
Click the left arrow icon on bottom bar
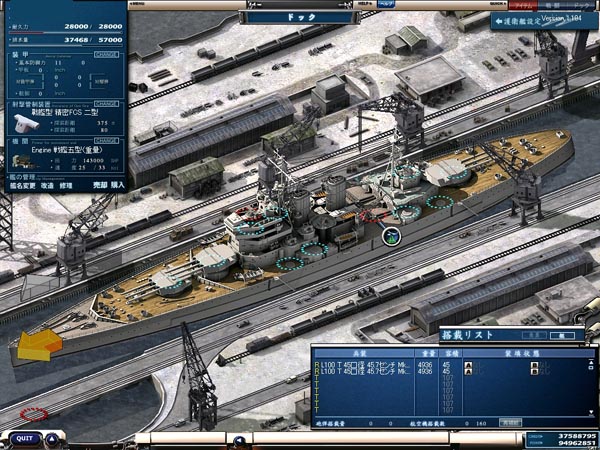tap(239, 440)
